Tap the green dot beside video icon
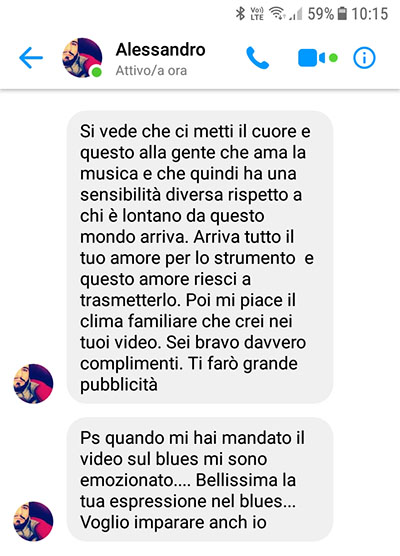 [x=333, y=58]
